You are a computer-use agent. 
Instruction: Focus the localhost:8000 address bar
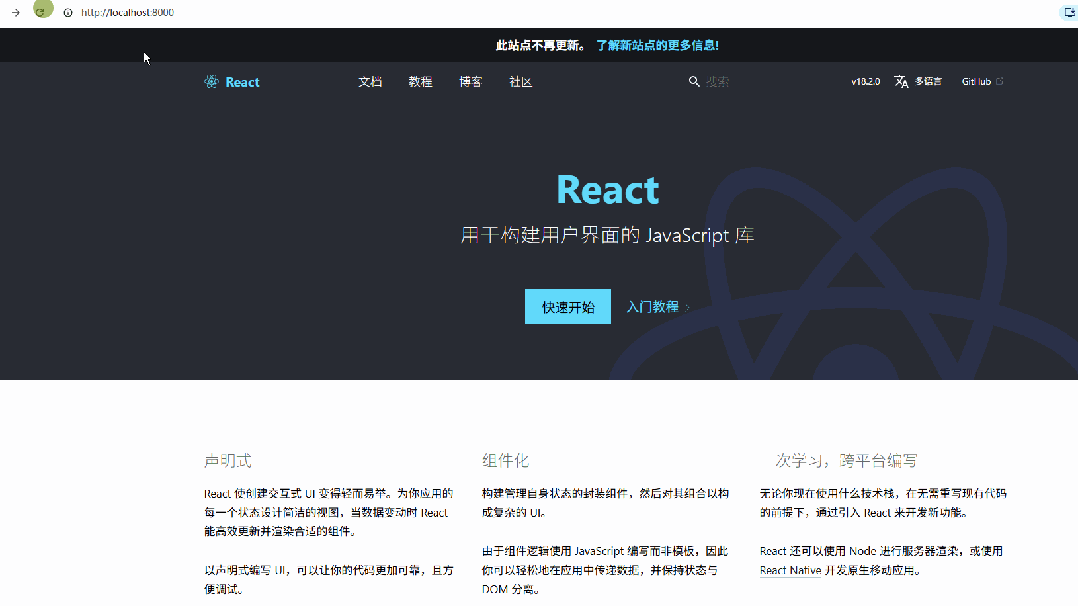tap(127, 12)
